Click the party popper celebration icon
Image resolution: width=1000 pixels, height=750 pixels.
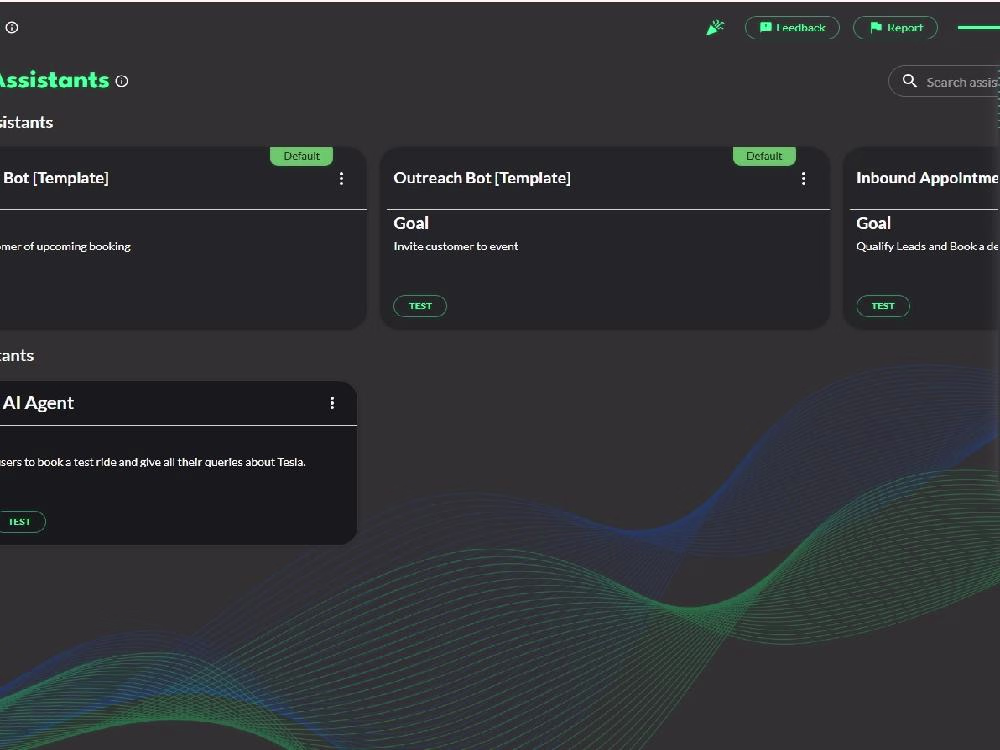[x=716, y=27]
